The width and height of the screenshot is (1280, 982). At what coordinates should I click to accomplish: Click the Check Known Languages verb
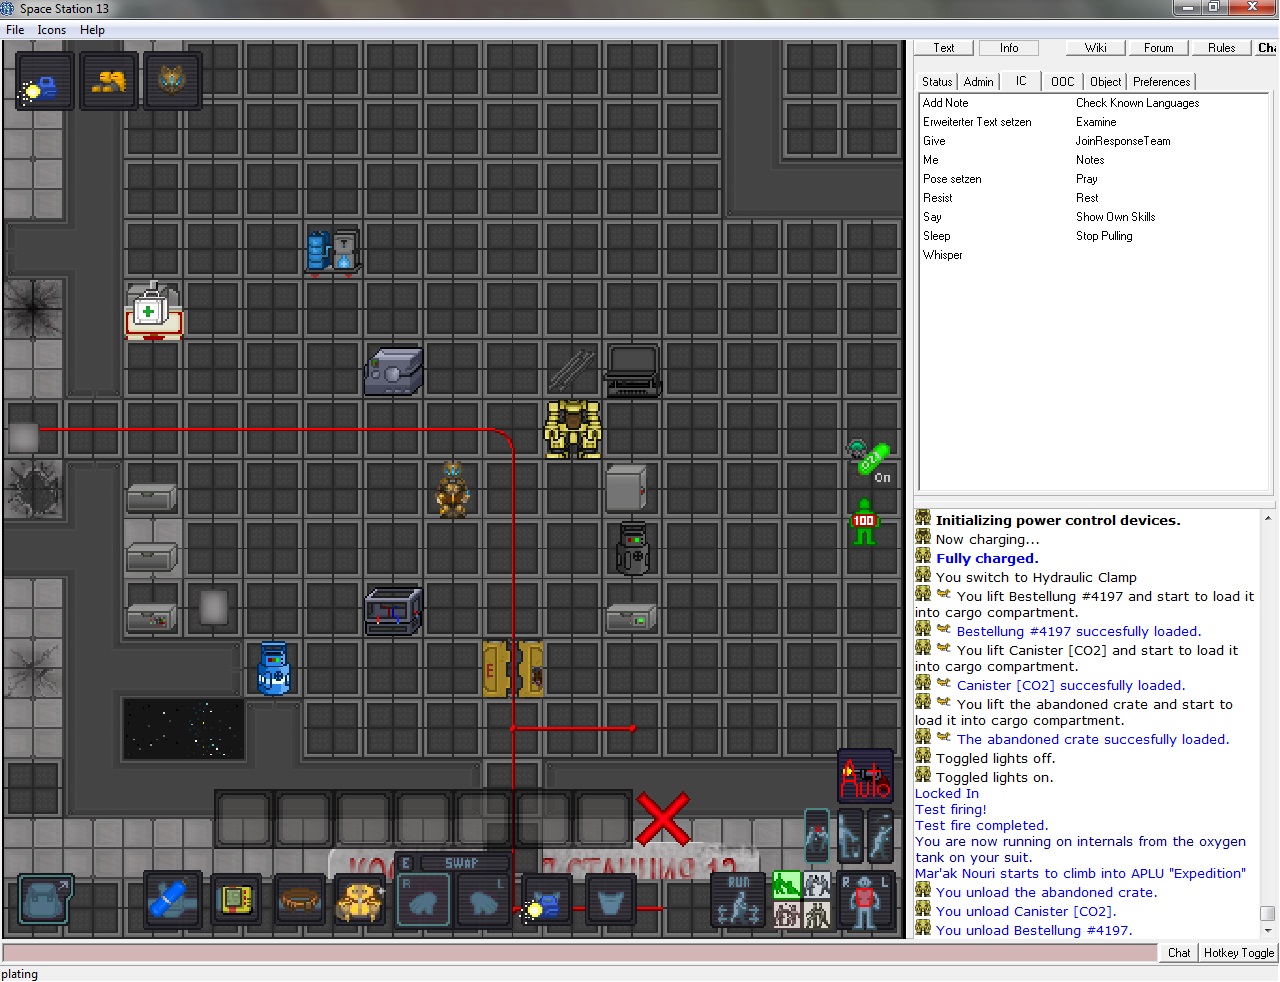(x=1137, y=103)
